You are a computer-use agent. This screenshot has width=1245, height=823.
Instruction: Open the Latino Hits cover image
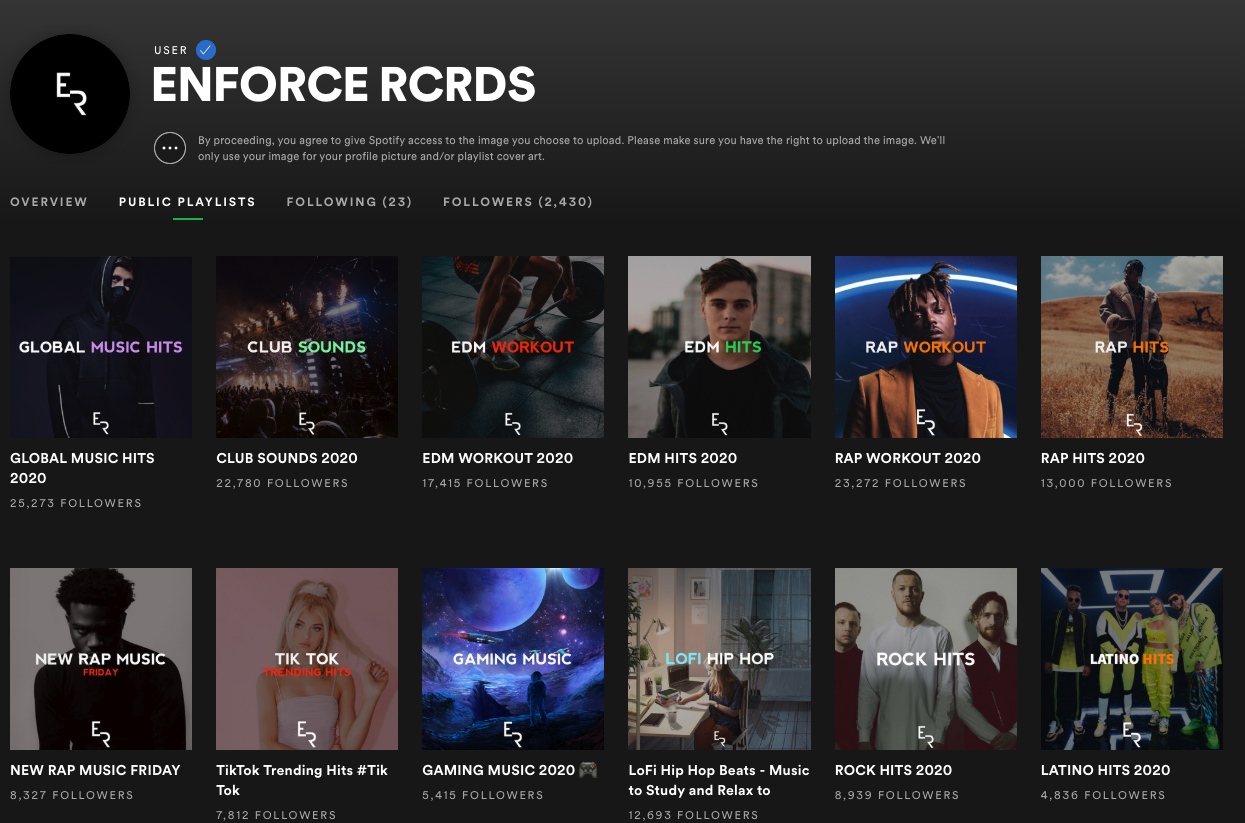pyautogui.click(x=1131, y=659)
